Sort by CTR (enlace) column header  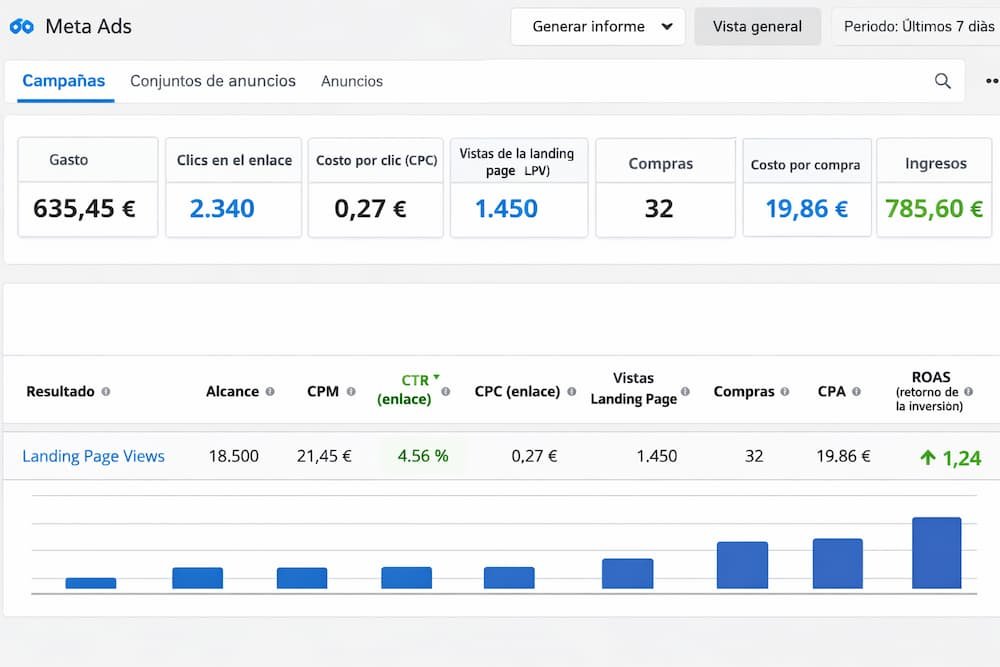click(405, 390)
